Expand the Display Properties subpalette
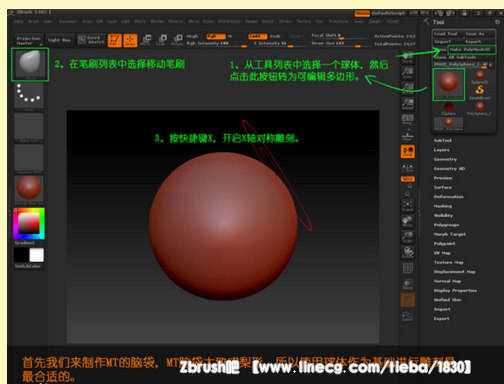This screenshot has width=504, height=384. tap(455, 290)
